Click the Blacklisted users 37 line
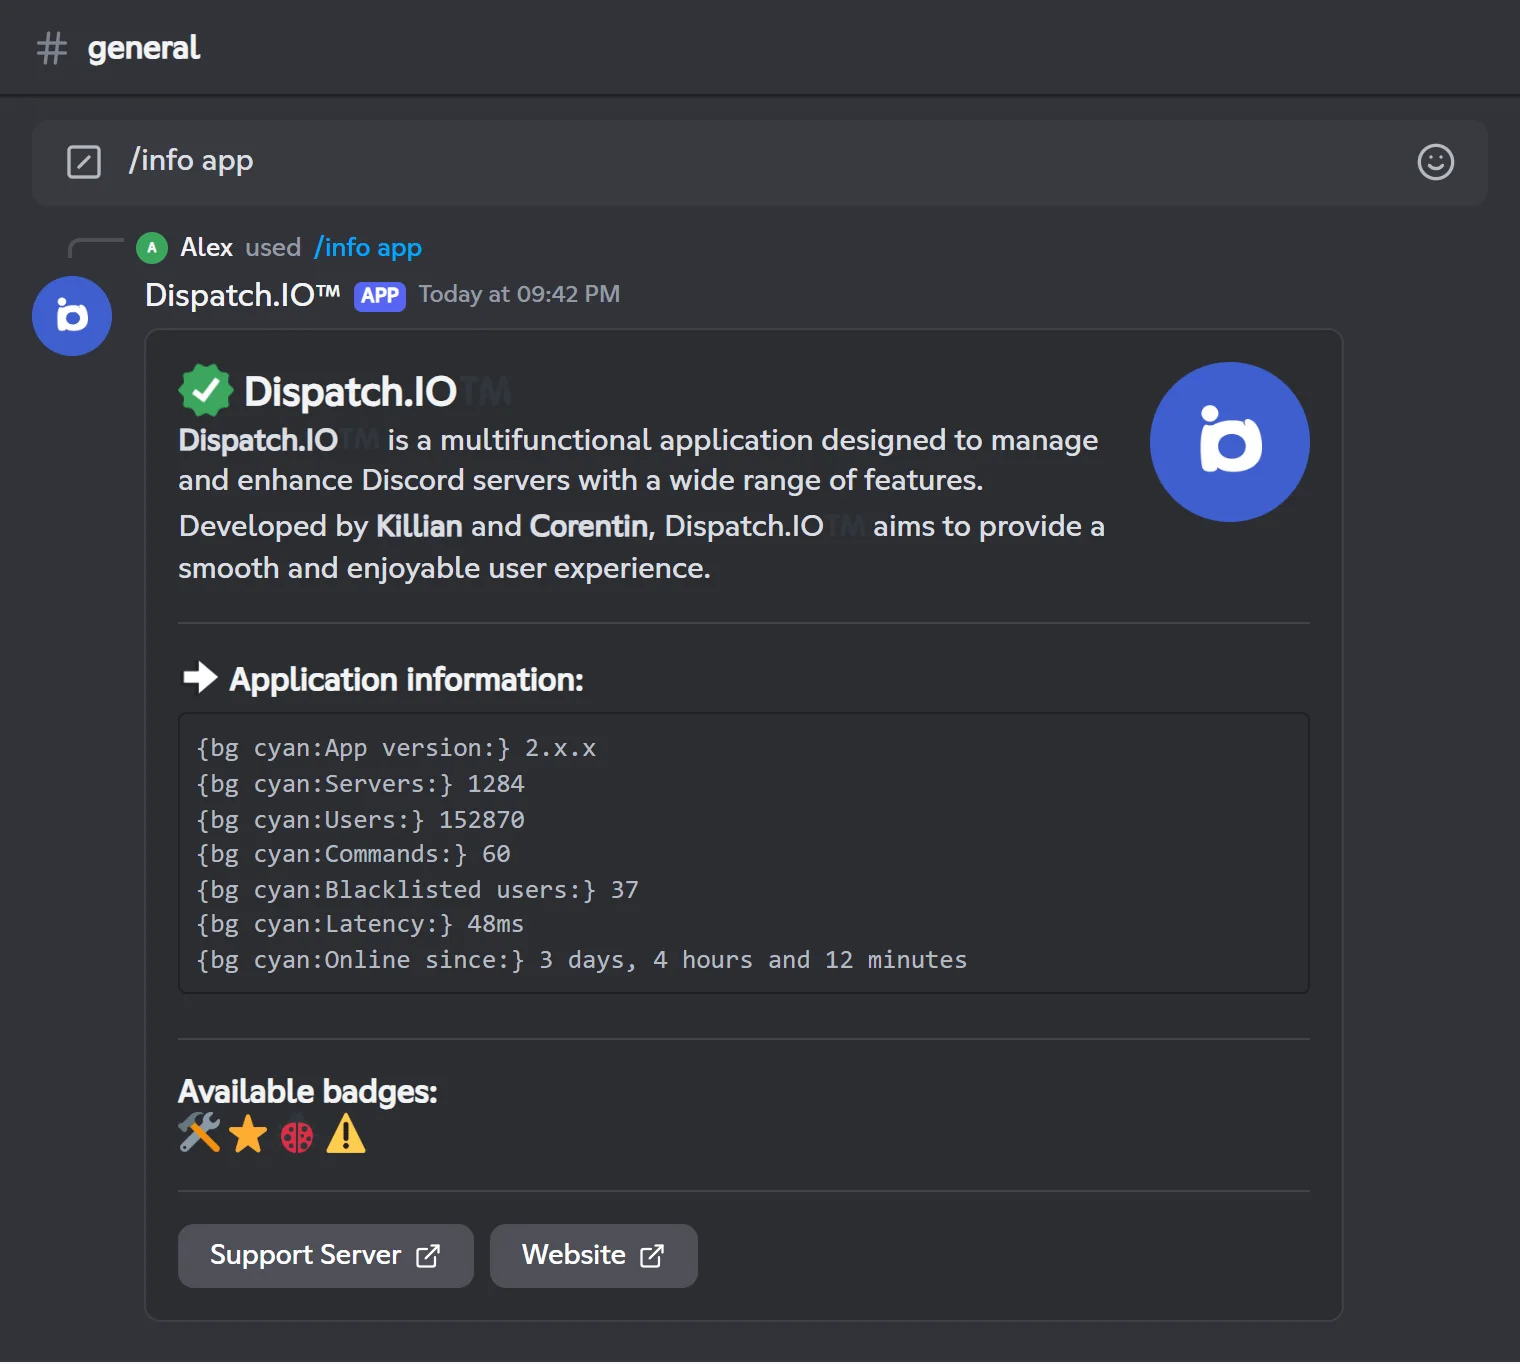This screenshot has width=1520, height=1364. (x=417, y=890)
